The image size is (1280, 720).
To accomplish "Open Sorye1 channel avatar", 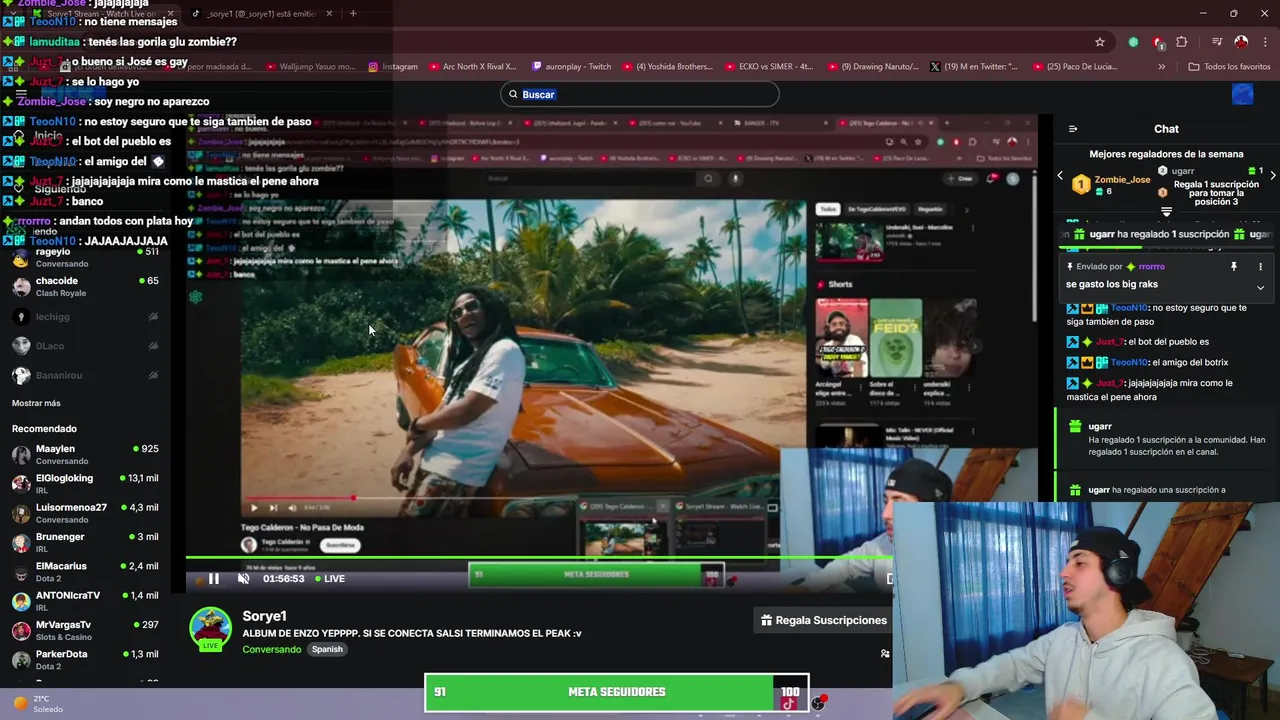I will tap(211, 629).
